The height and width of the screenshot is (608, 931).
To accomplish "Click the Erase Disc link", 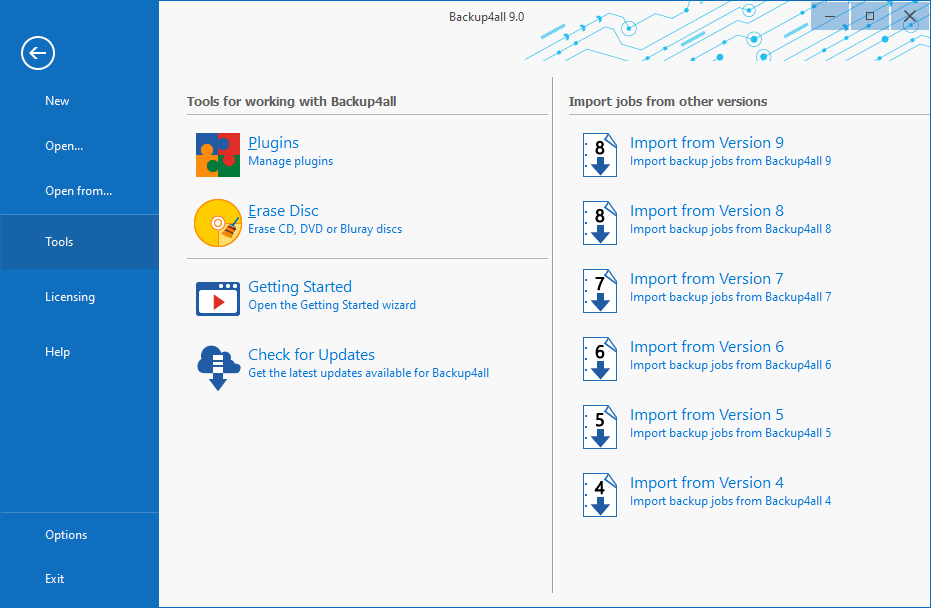I will pos(283,211).
